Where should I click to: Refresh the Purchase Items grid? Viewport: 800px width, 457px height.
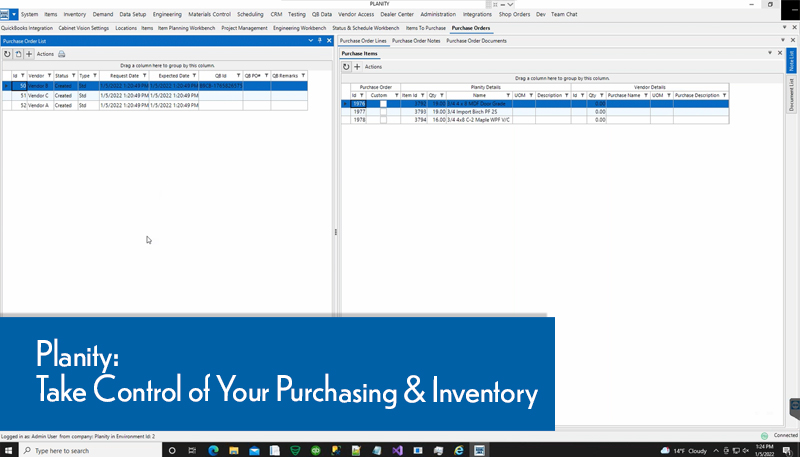346,66
